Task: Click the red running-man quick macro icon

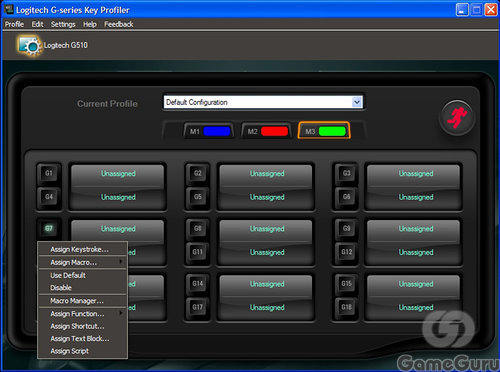Action: click(457, 118)
